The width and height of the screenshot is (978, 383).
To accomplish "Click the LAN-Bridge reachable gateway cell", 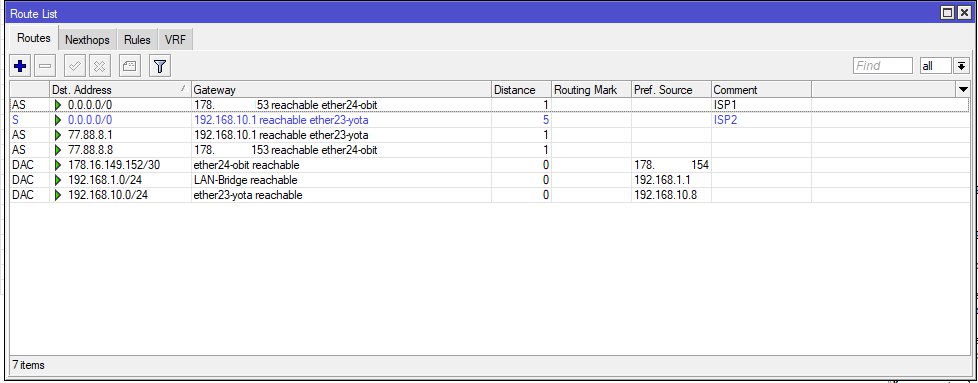I will click(x=341, y=180).
